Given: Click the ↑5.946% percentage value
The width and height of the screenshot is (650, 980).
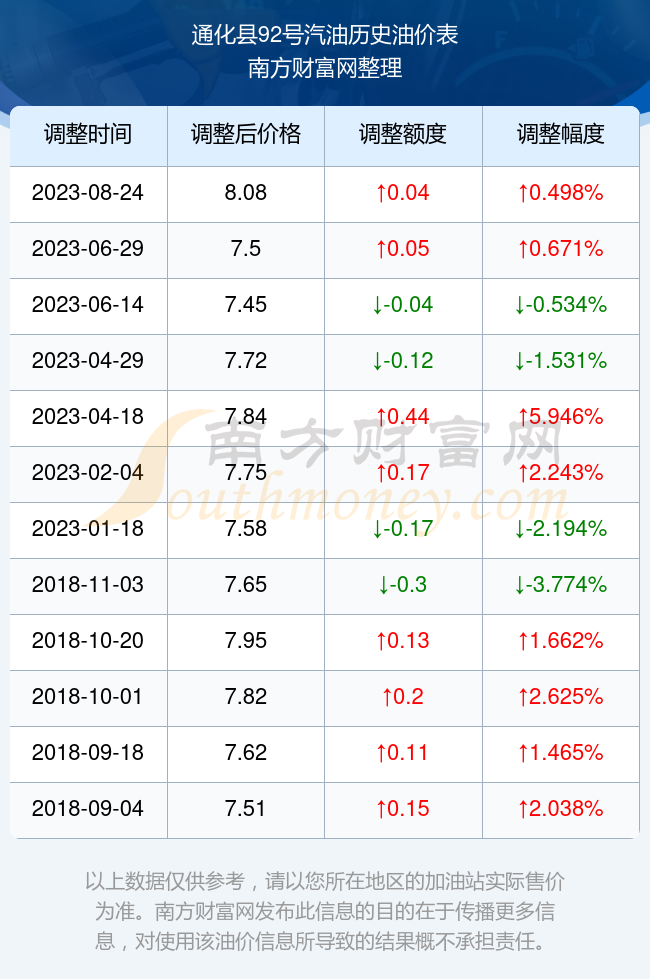Looking at the screenshot, I should click(x=561, y=416).
